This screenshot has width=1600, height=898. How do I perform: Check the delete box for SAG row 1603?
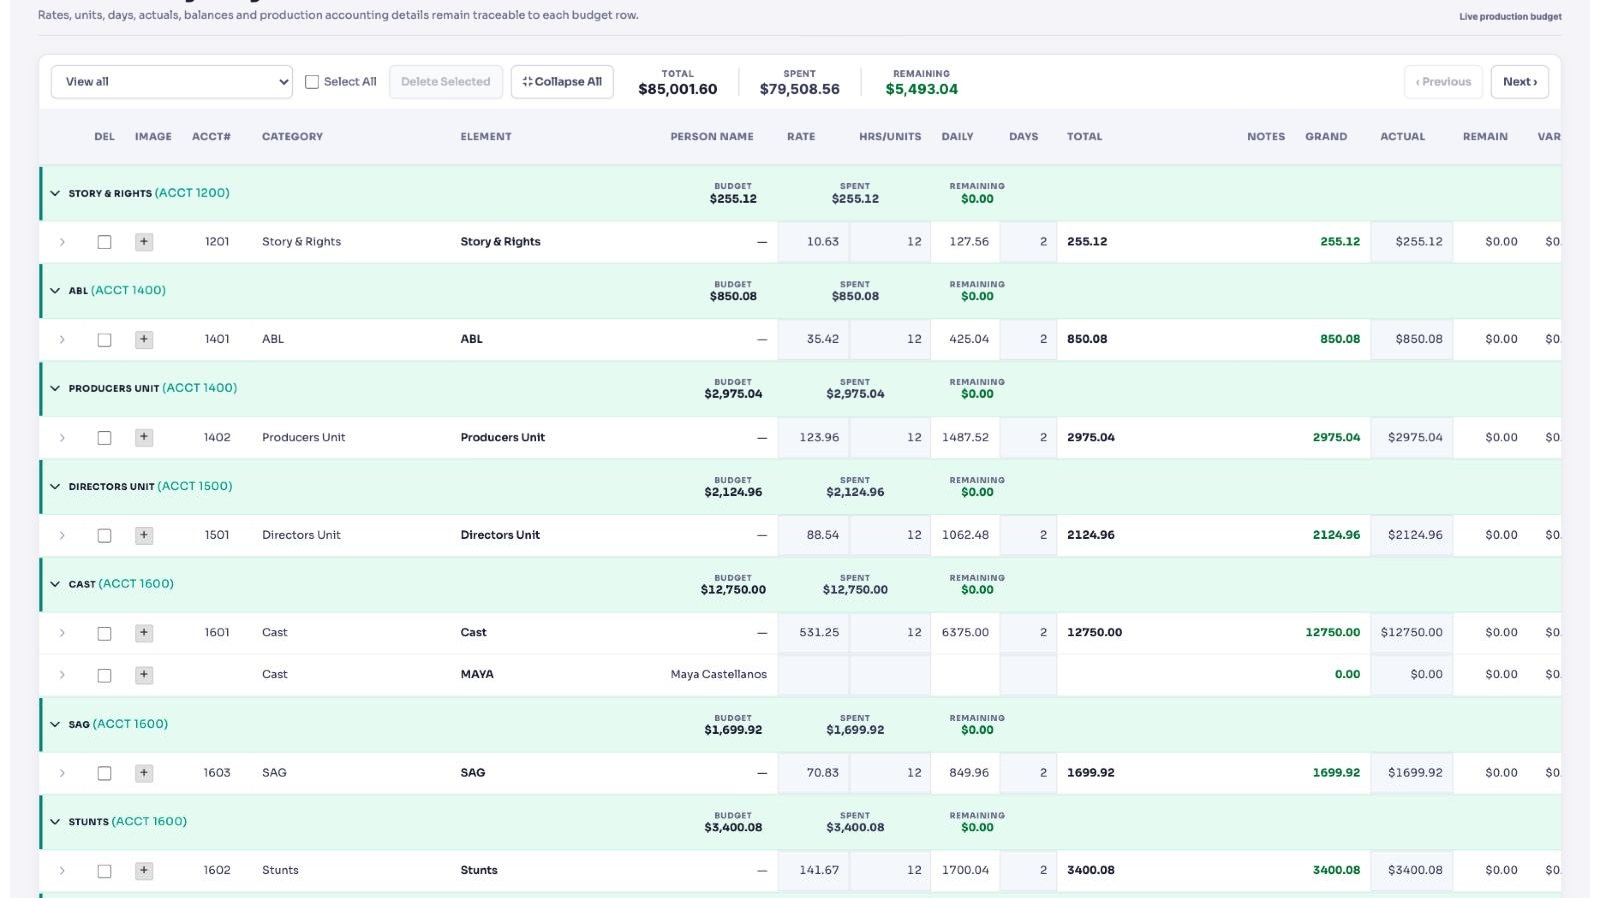104,773
